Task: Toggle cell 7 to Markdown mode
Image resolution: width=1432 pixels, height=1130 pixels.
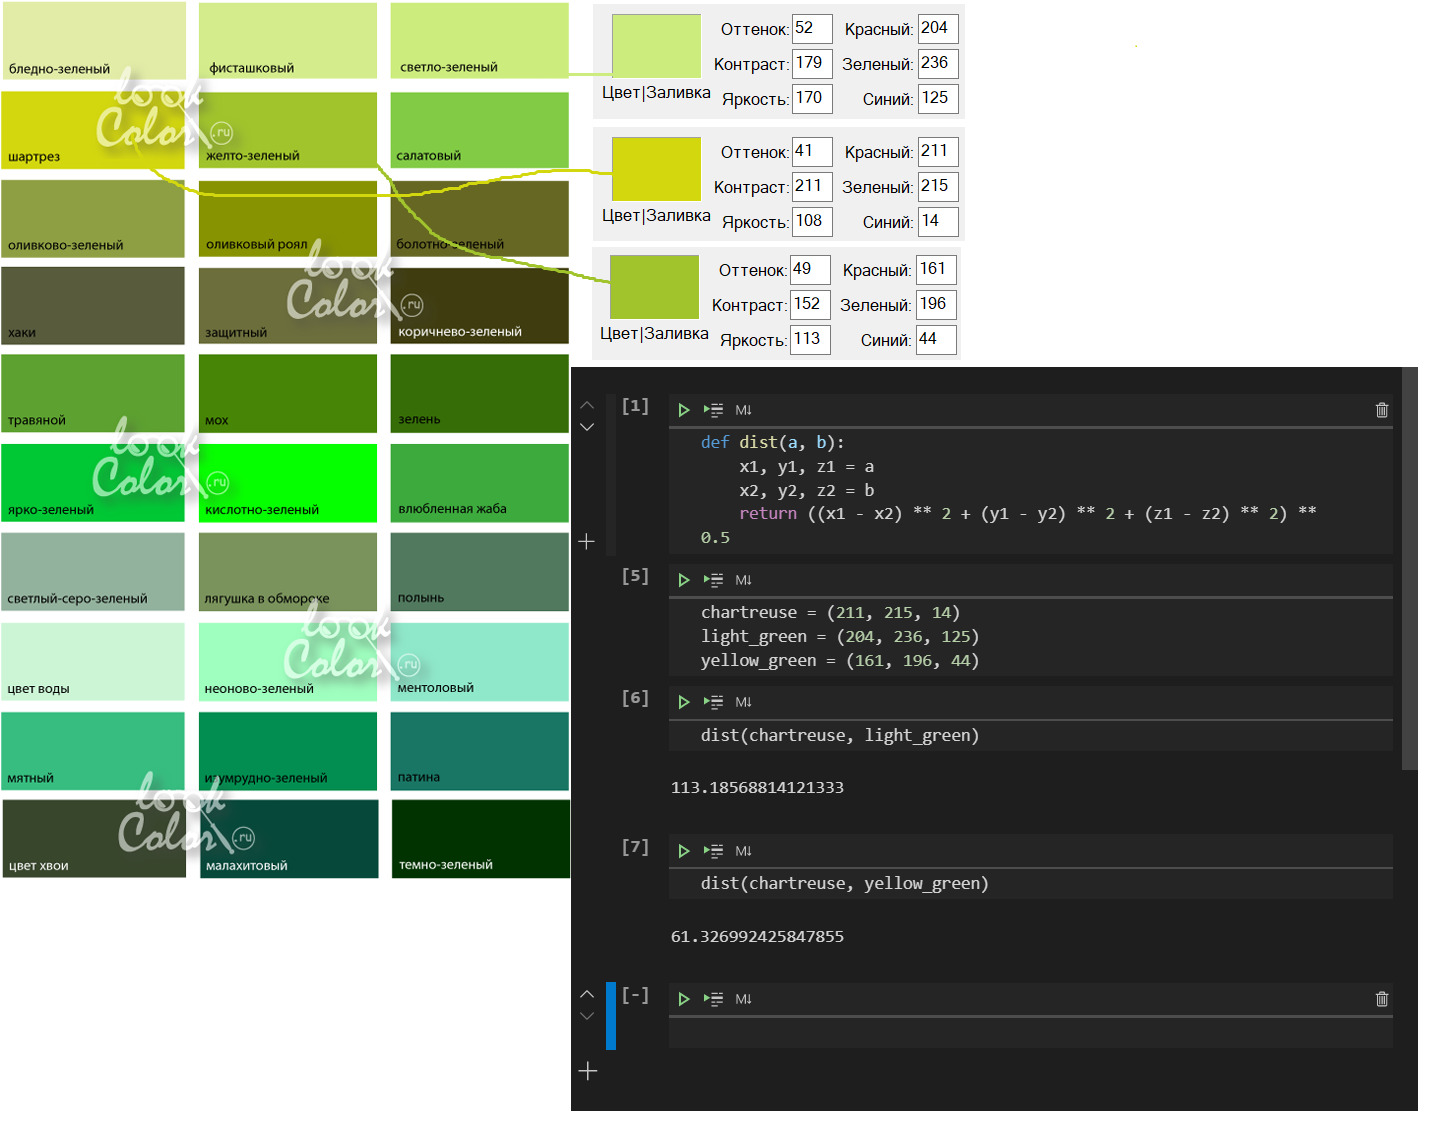Action: [x=743, y=851]
